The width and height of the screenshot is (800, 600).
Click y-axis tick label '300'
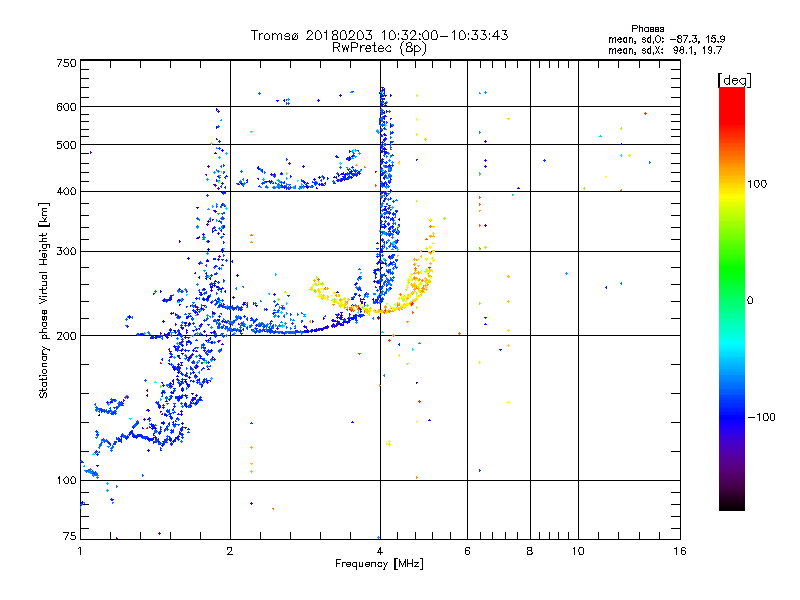[x=66, y=252]
